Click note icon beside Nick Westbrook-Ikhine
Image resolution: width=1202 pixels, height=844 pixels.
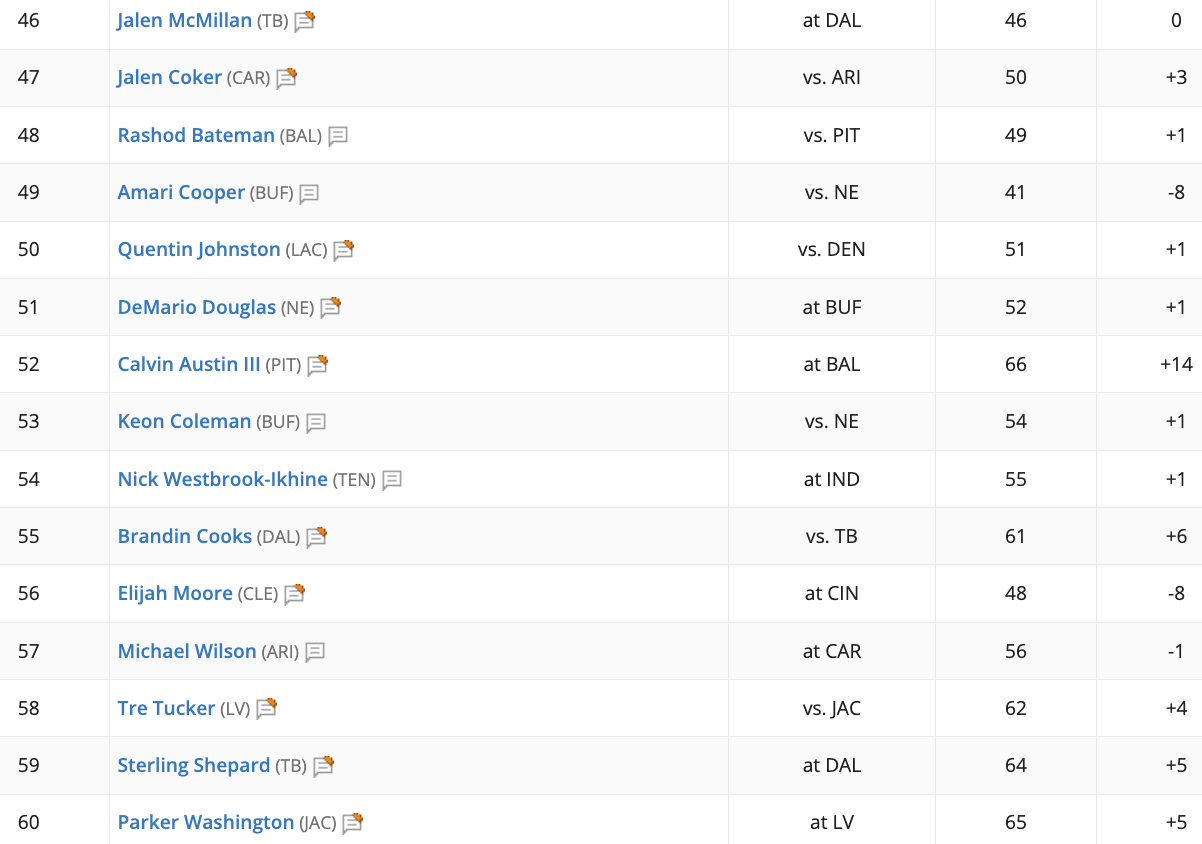392,480
